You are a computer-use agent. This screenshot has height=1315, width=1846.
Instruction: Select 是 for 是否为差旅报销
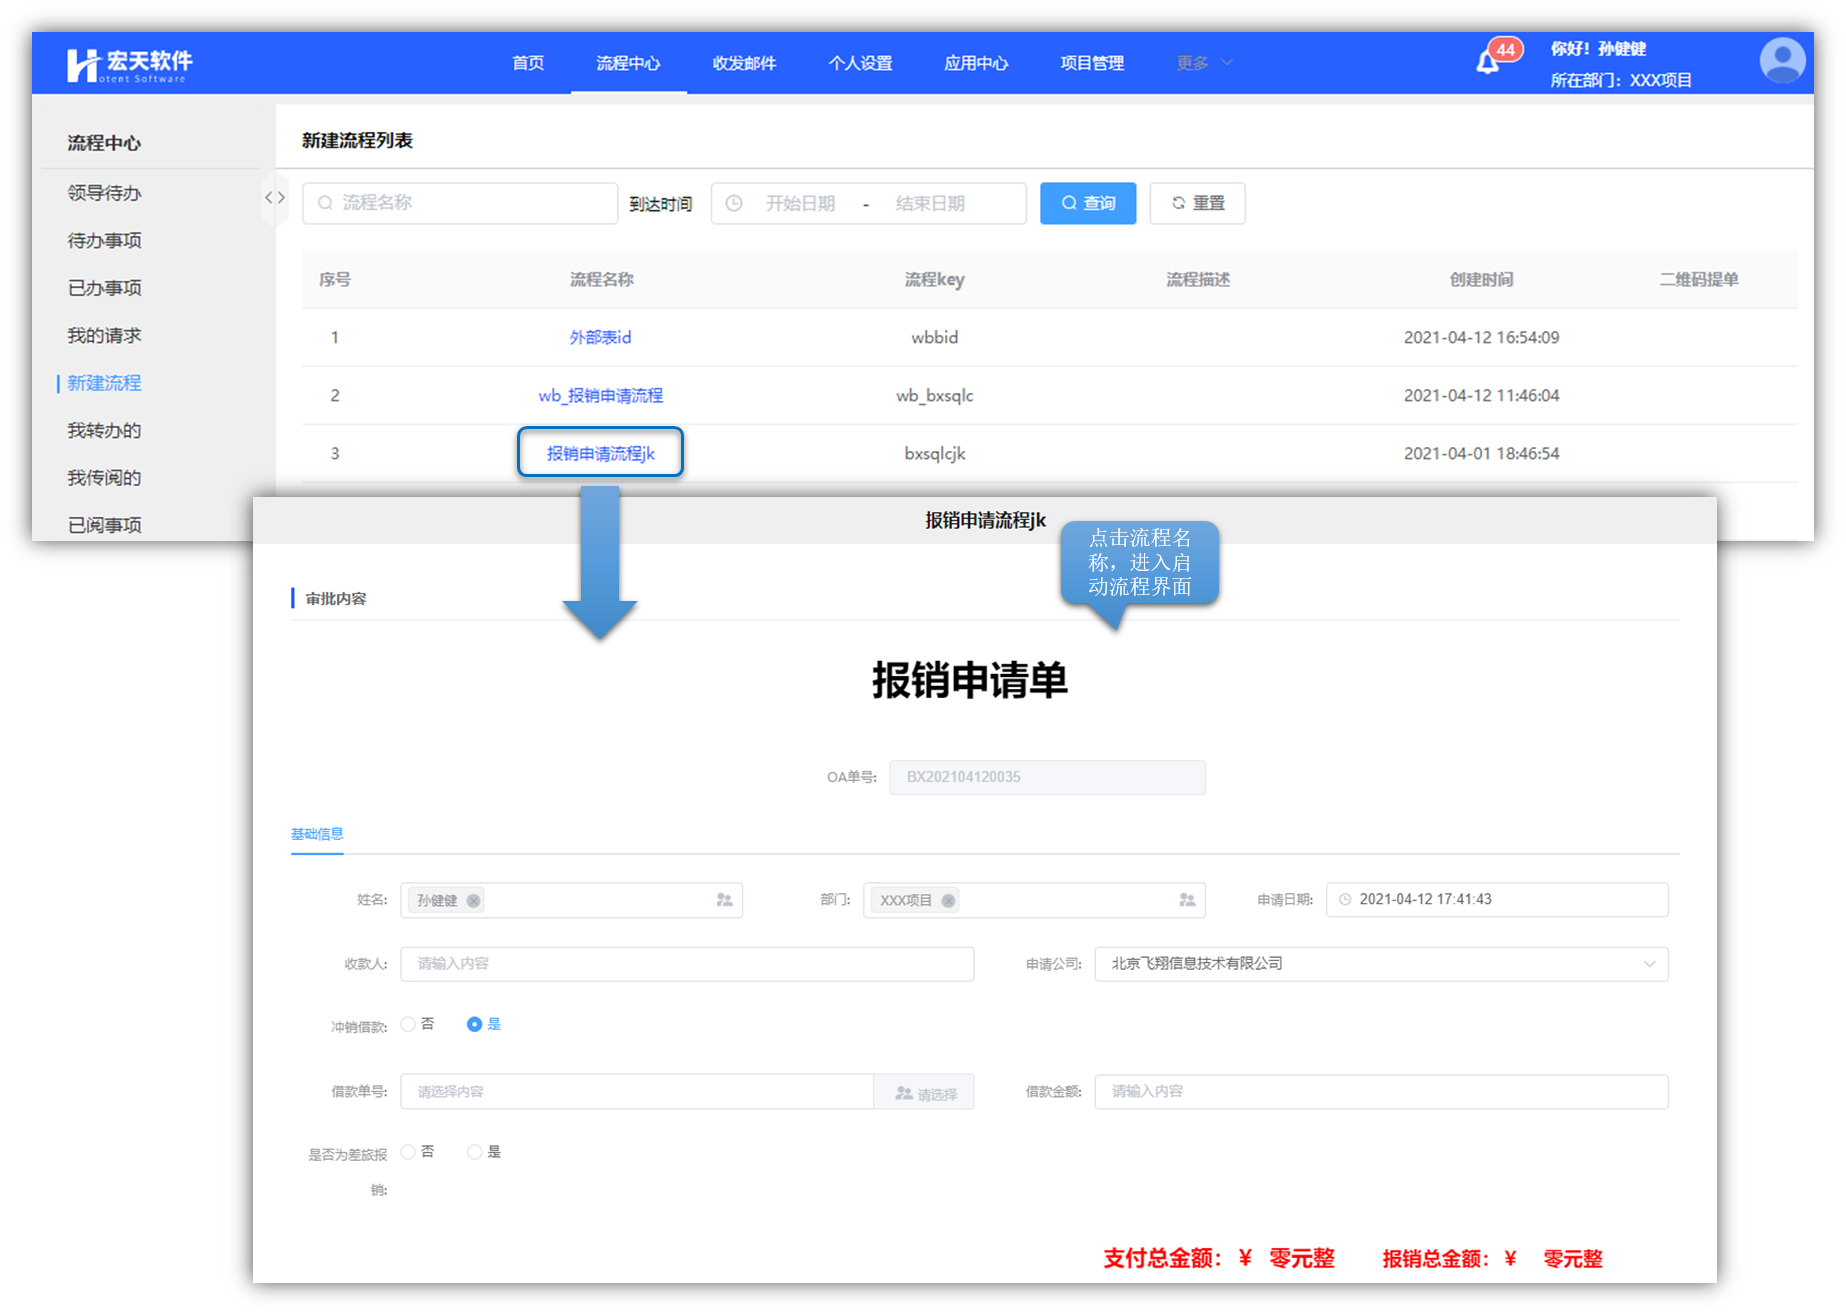(474, 1152)
